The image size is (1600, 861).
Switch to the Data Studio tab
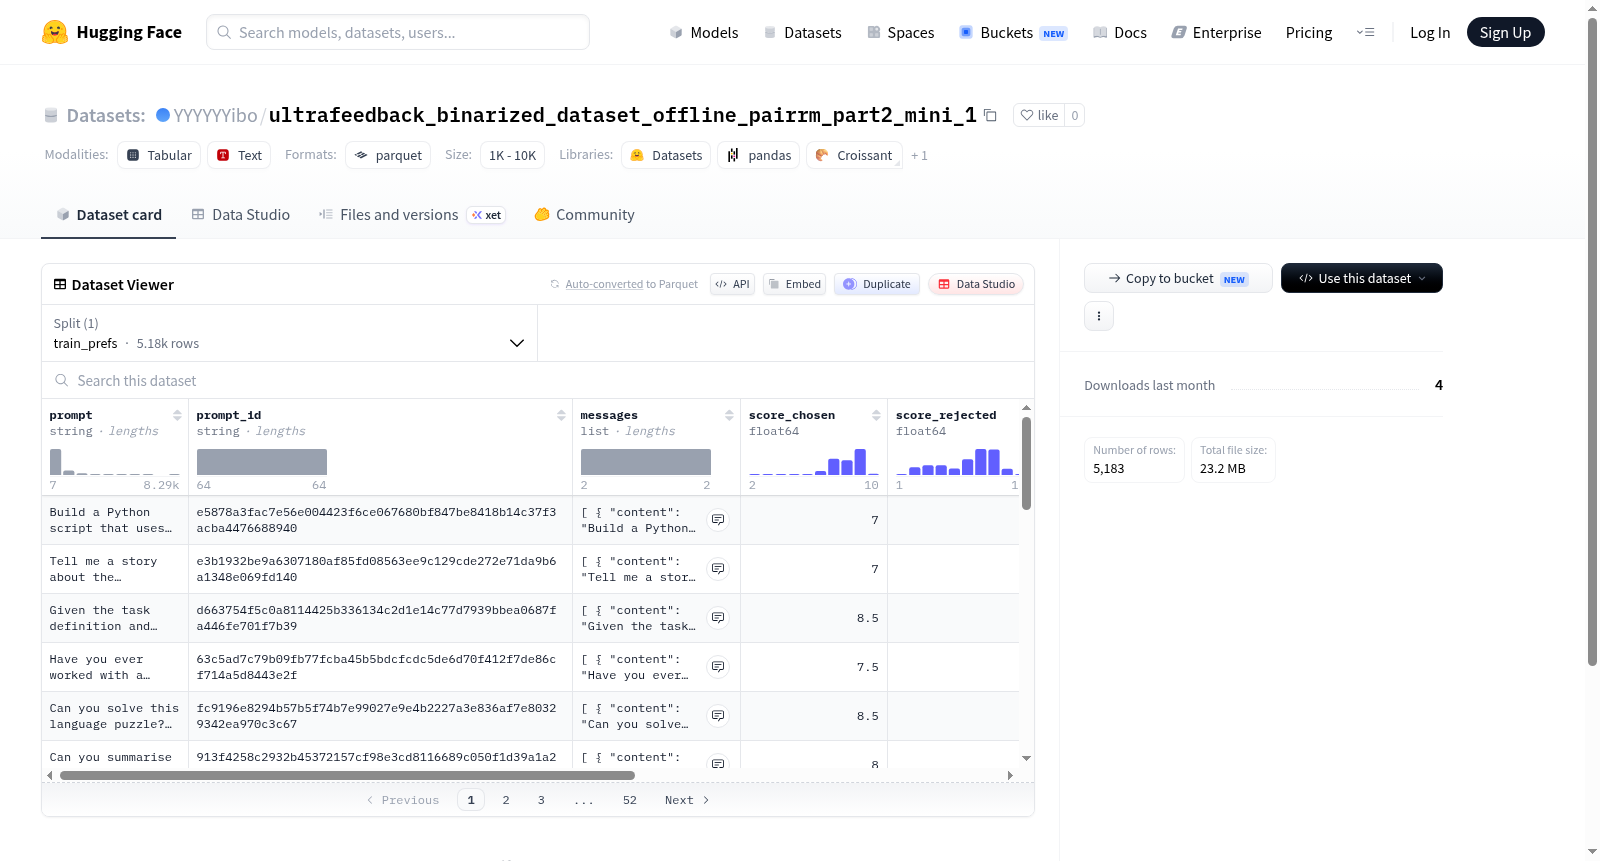[240, 214]
